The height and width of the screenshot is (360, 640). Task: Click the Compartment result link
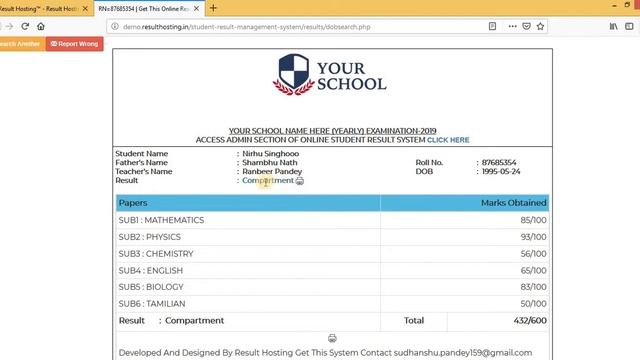(268, 180)
